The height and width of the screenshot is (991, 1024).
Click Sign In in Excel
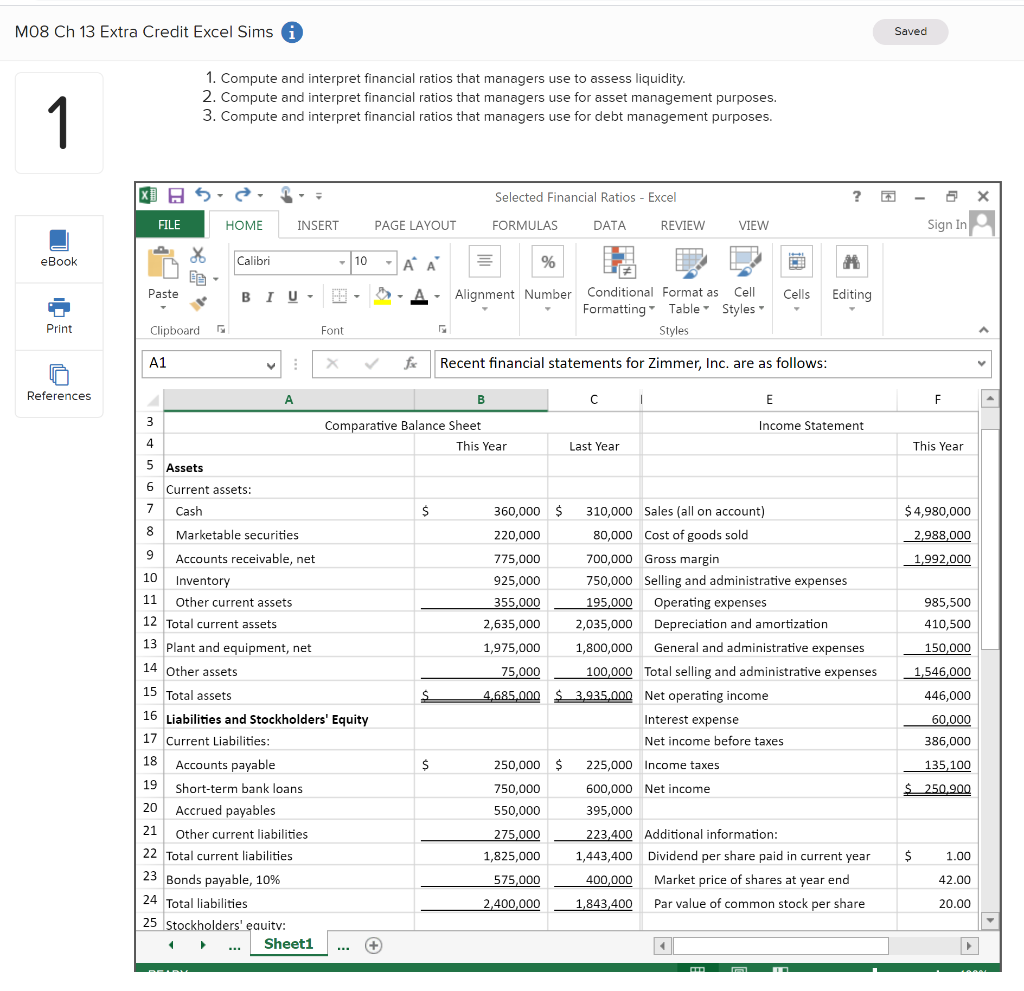coord(946,225)
